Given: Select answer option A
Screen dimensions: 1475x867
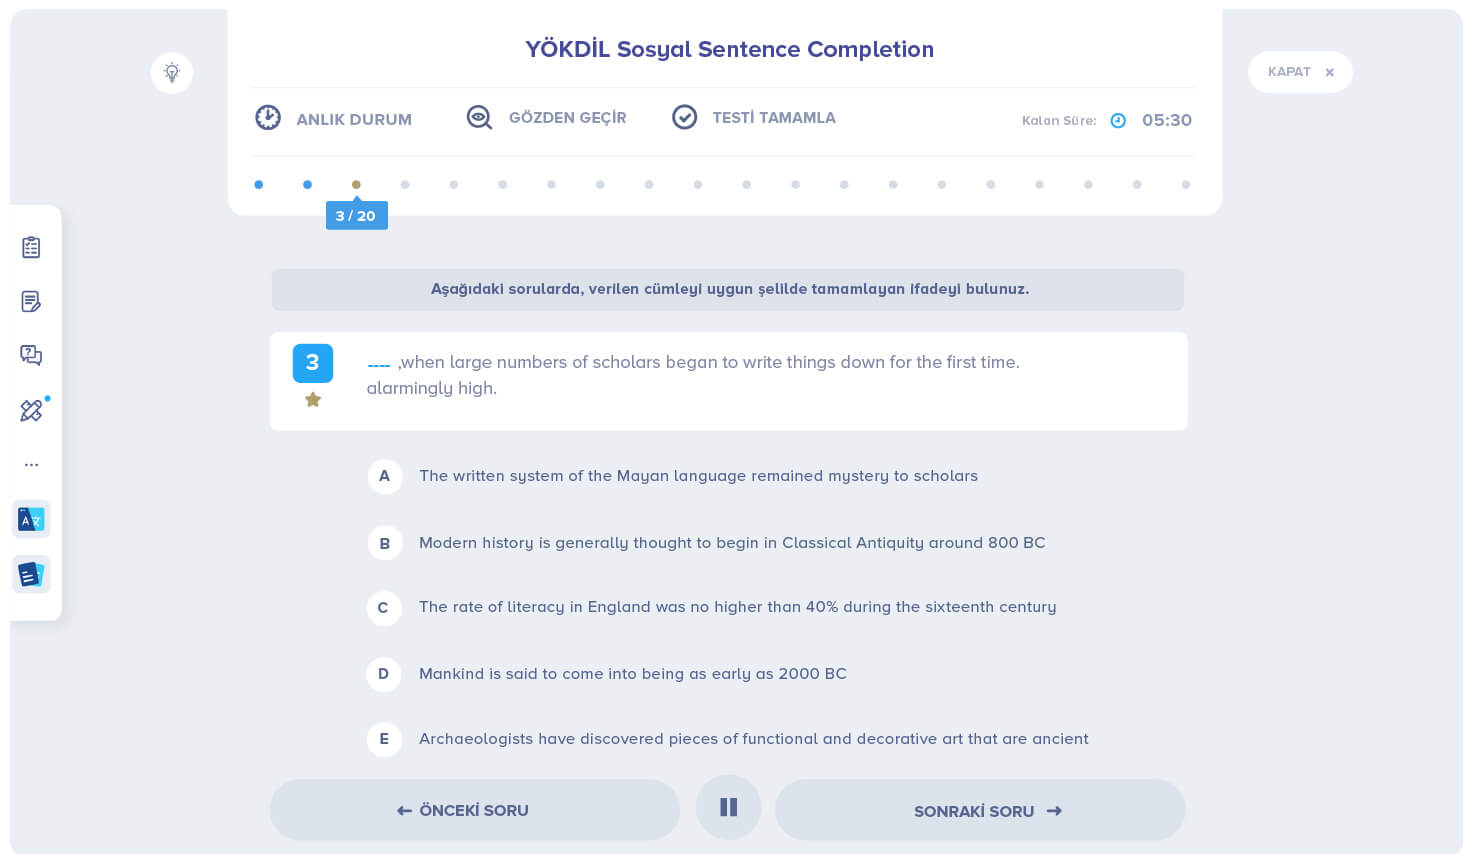Looking at the screenshot, I should [x=384, y=476].
